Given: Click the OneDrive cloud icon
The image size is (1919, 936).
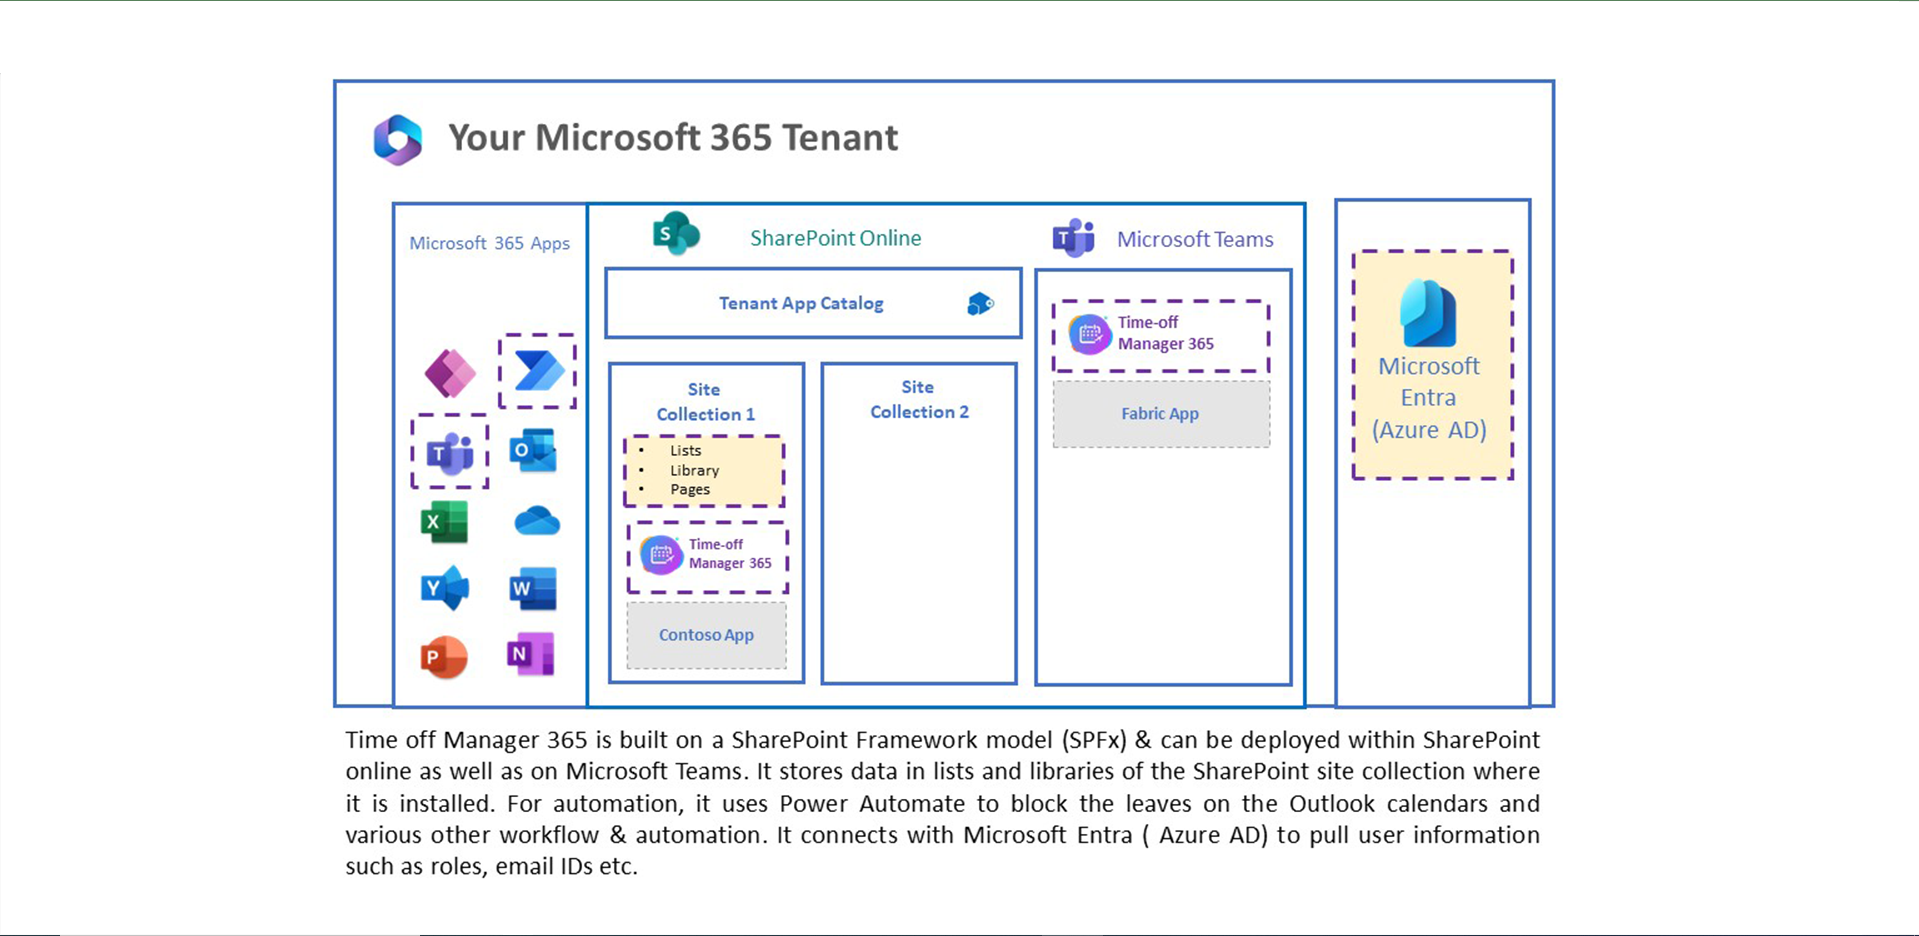Looking at the screenshot, I should 537,521.
